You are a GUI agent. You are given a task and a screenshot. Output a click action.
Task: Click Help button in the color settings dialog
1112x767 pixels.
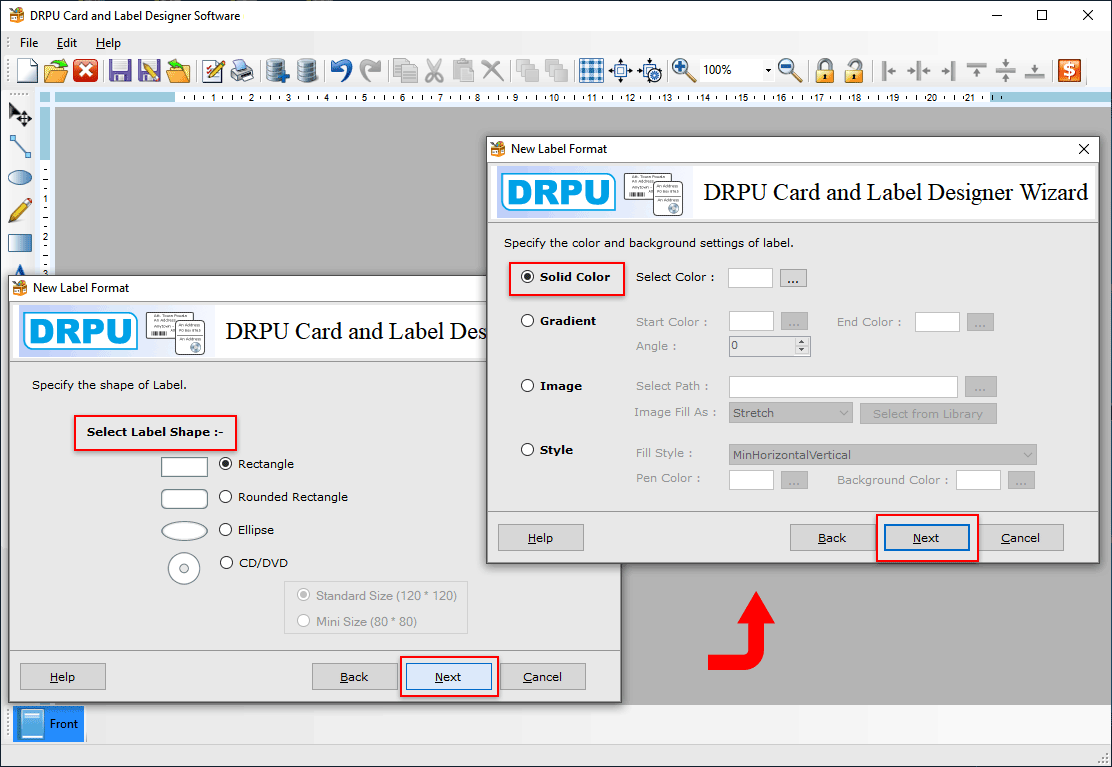[540, 538]
